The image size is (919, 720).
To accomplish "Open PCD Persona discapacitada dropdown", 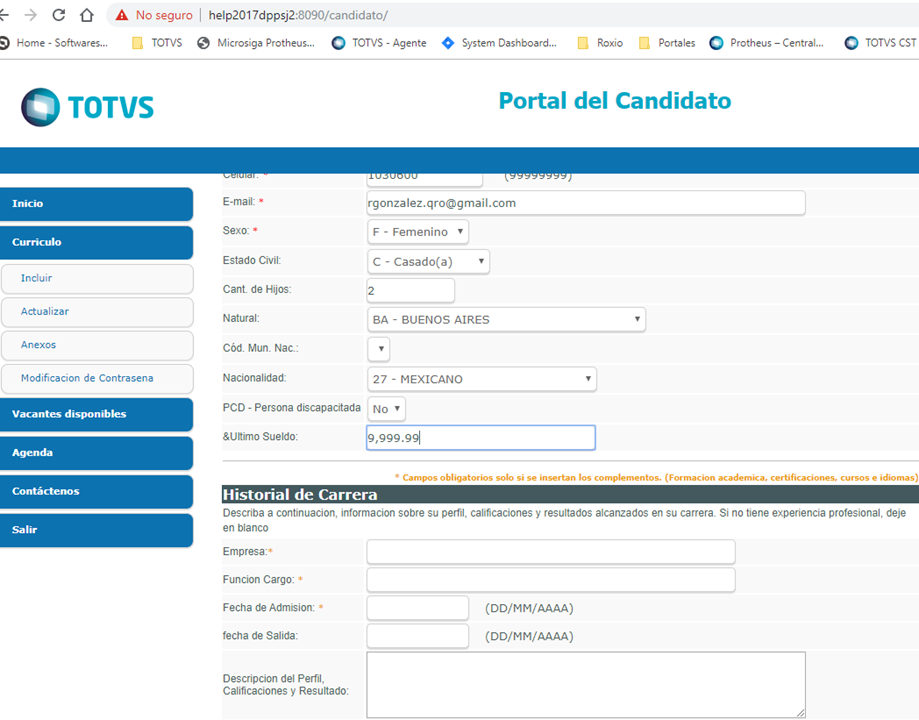I will pyautogui.click(x=386, y=409).
